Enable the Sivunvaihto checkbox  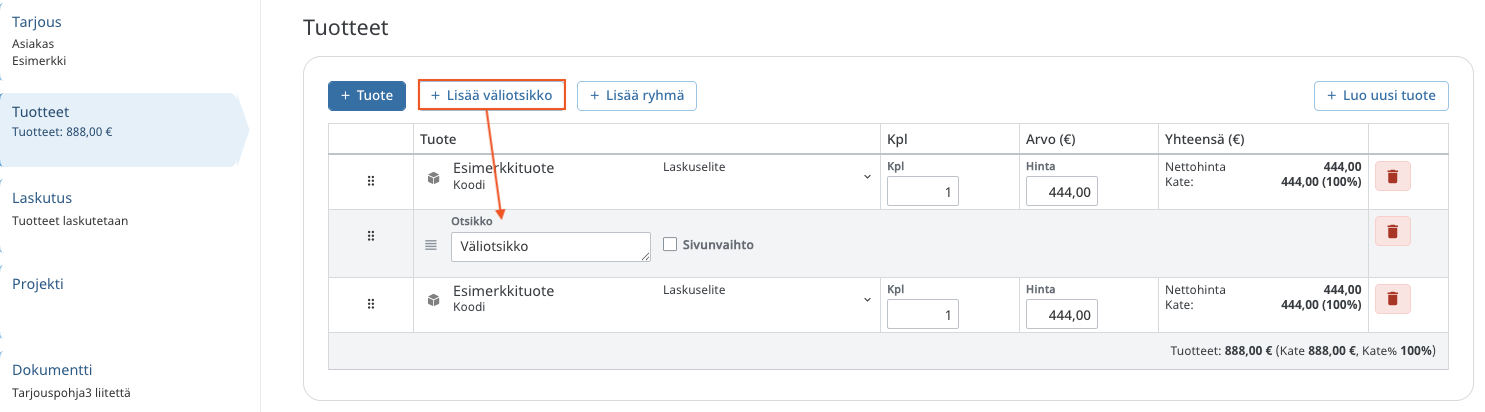click(670, 244)
